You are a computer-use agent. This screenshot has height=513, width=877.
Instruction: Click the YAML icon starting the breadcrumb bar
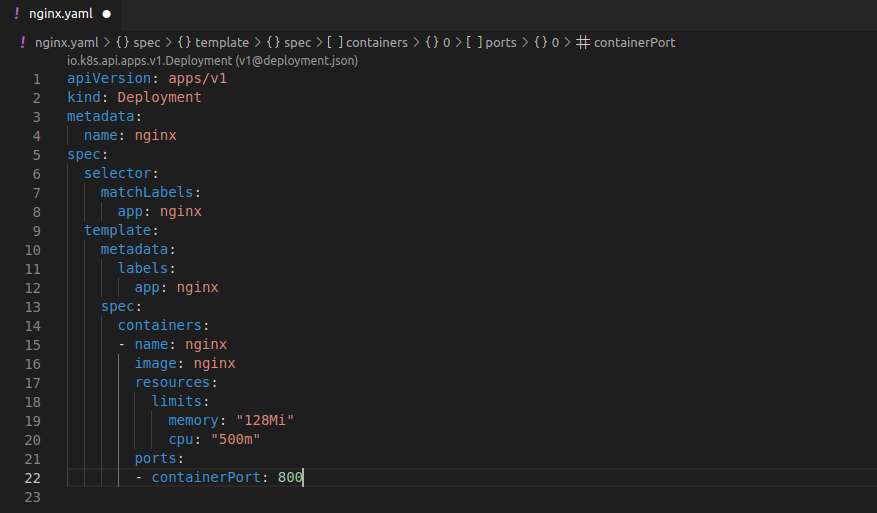[23, 43]
